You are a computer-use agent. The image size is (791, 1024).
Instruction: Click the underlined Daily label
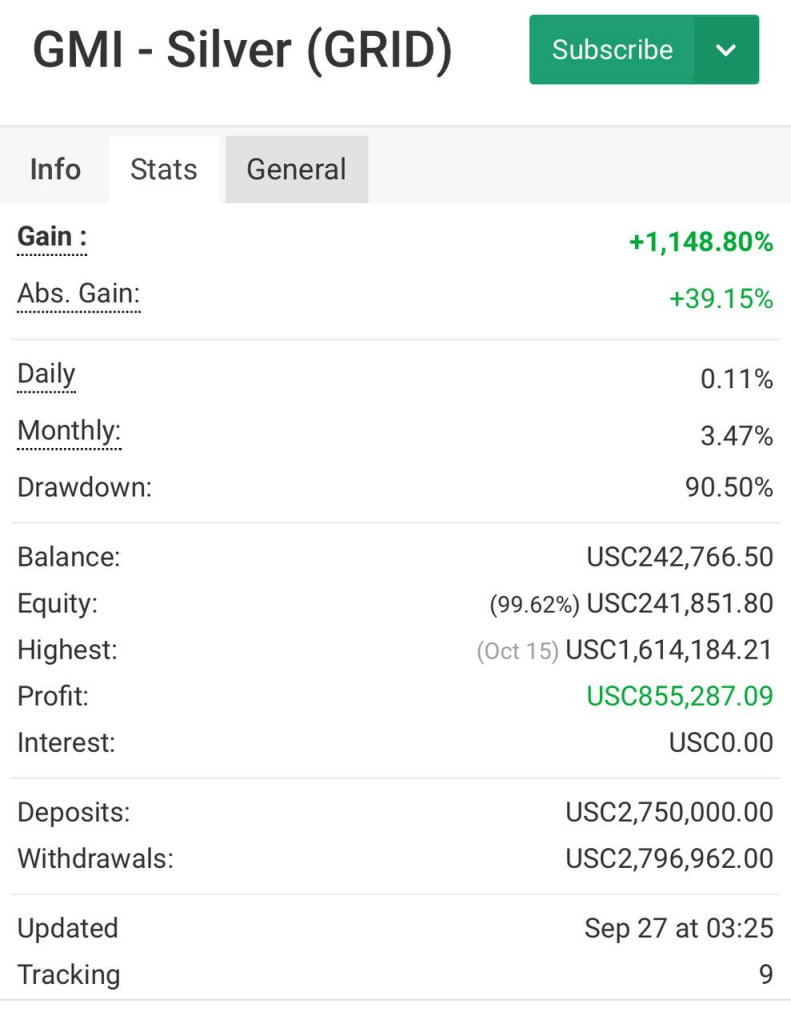[47, 375]
